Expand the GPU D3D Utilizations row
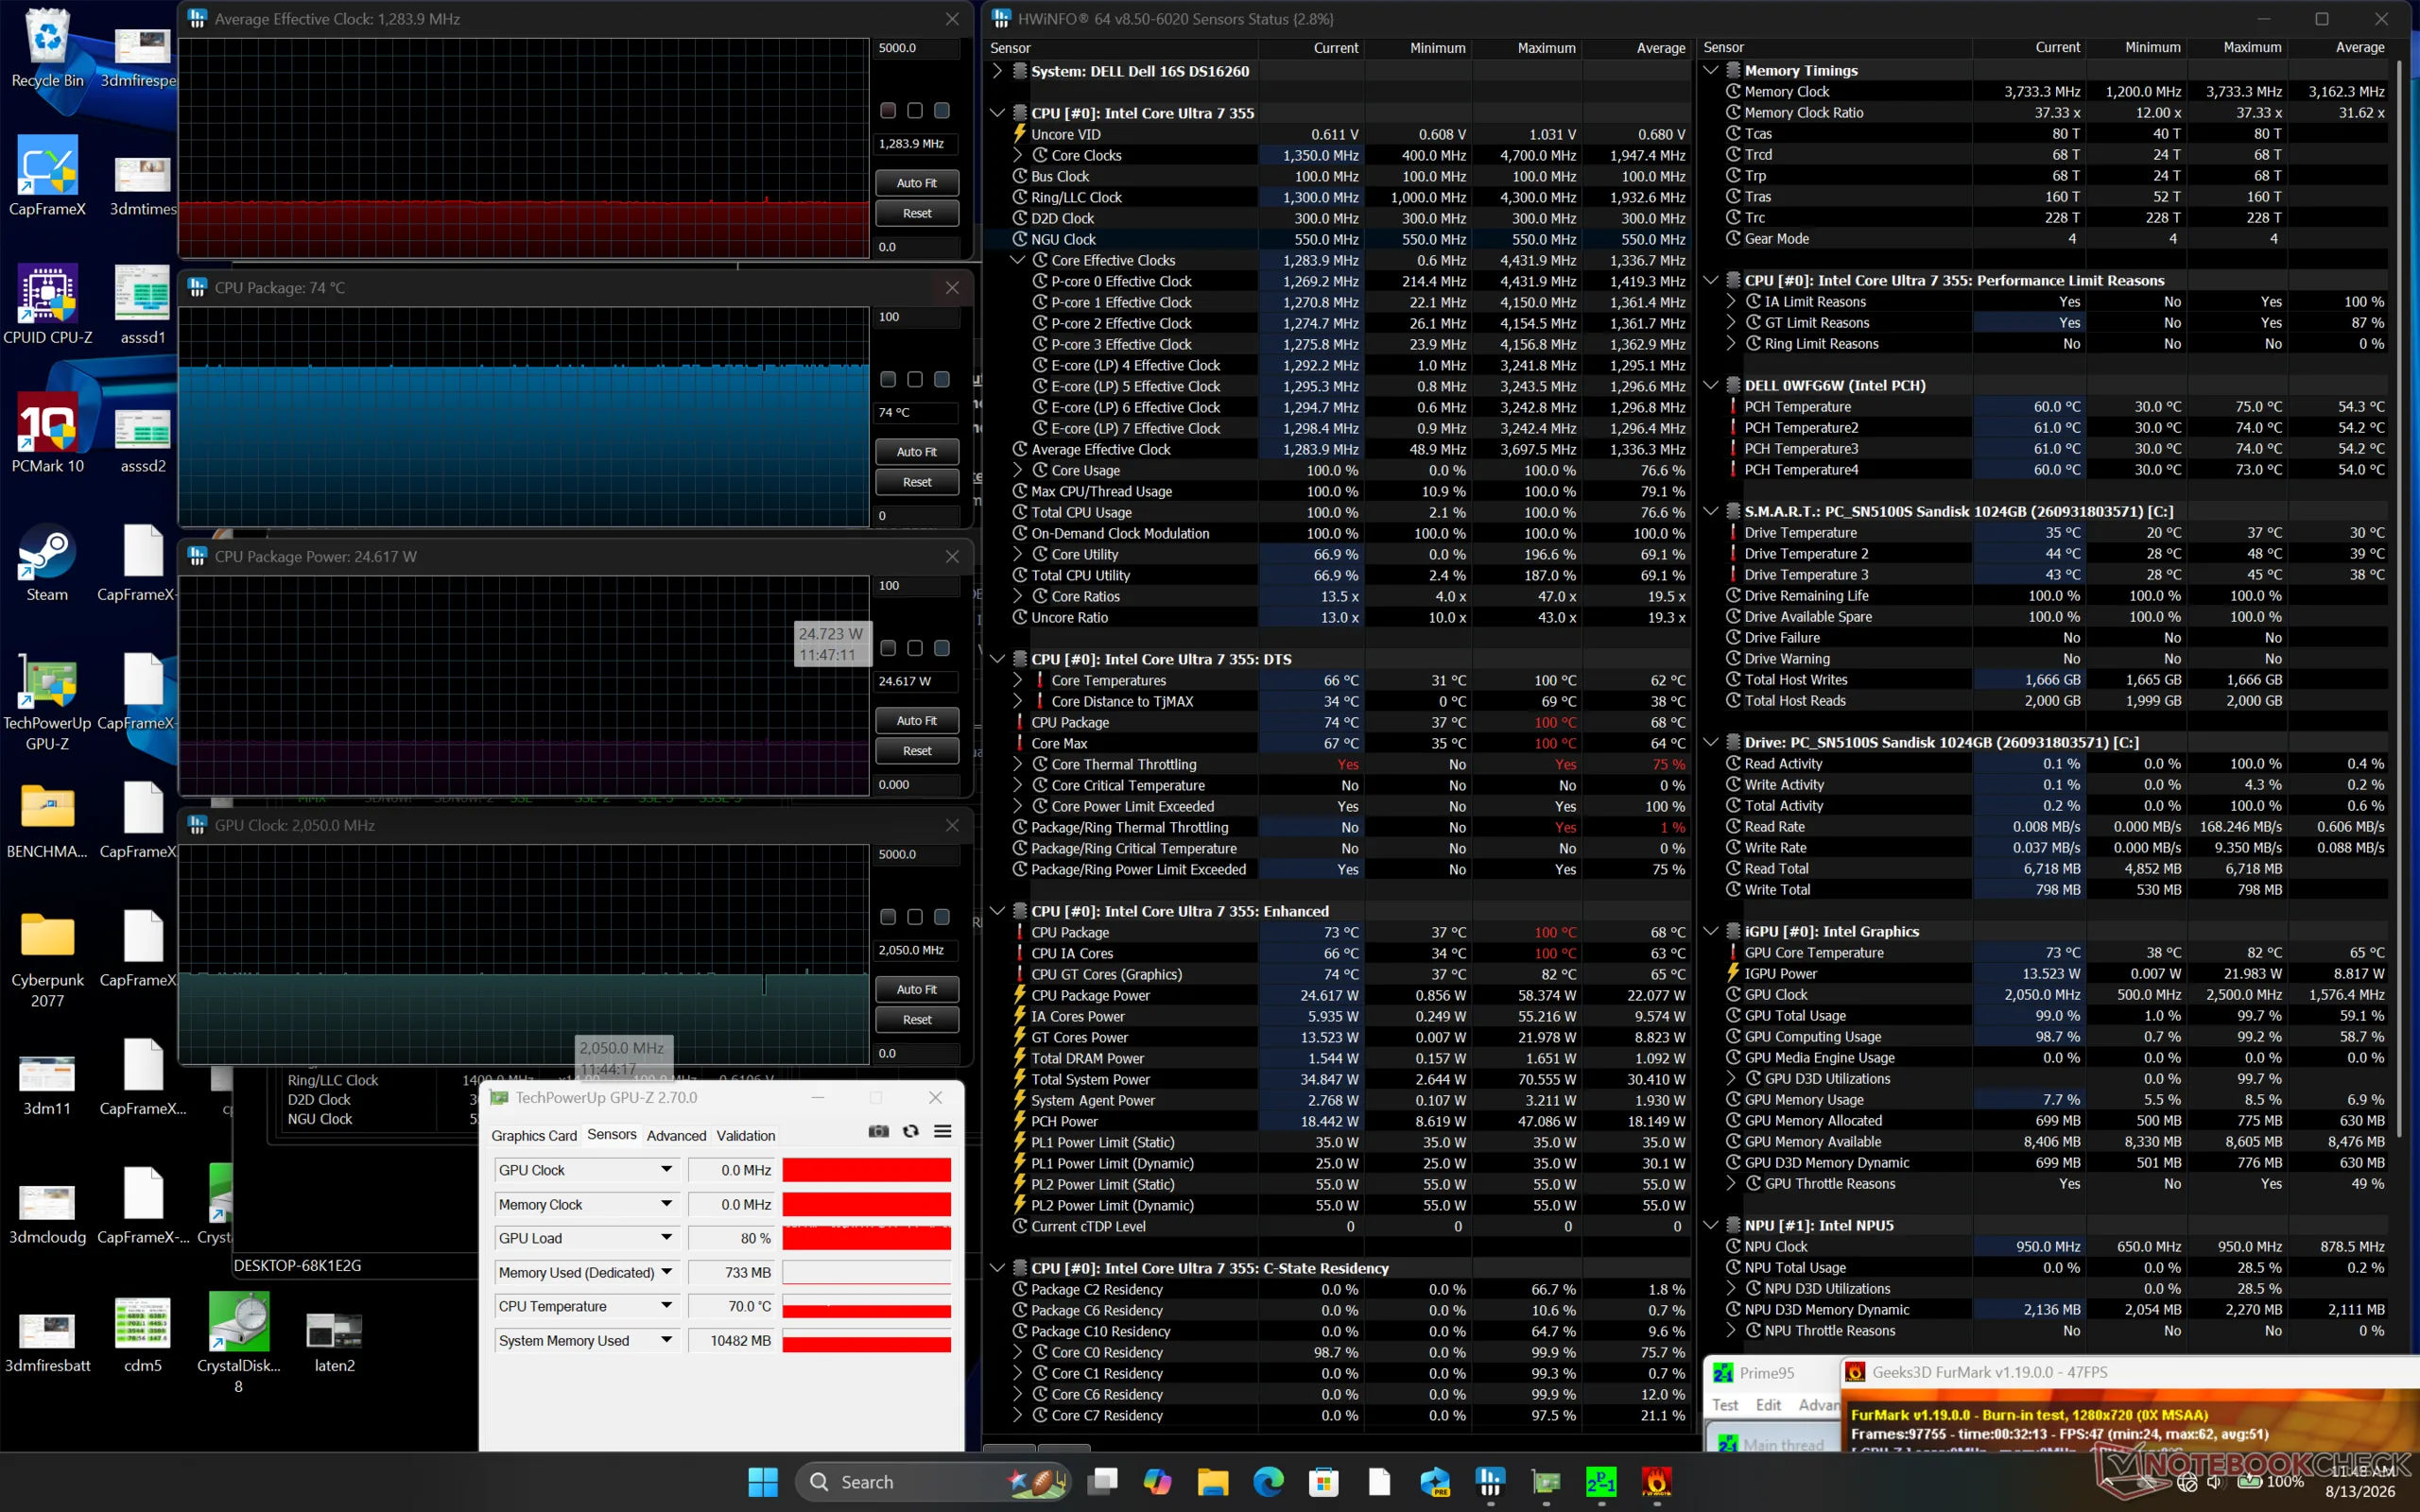 click(1731, 1078)
